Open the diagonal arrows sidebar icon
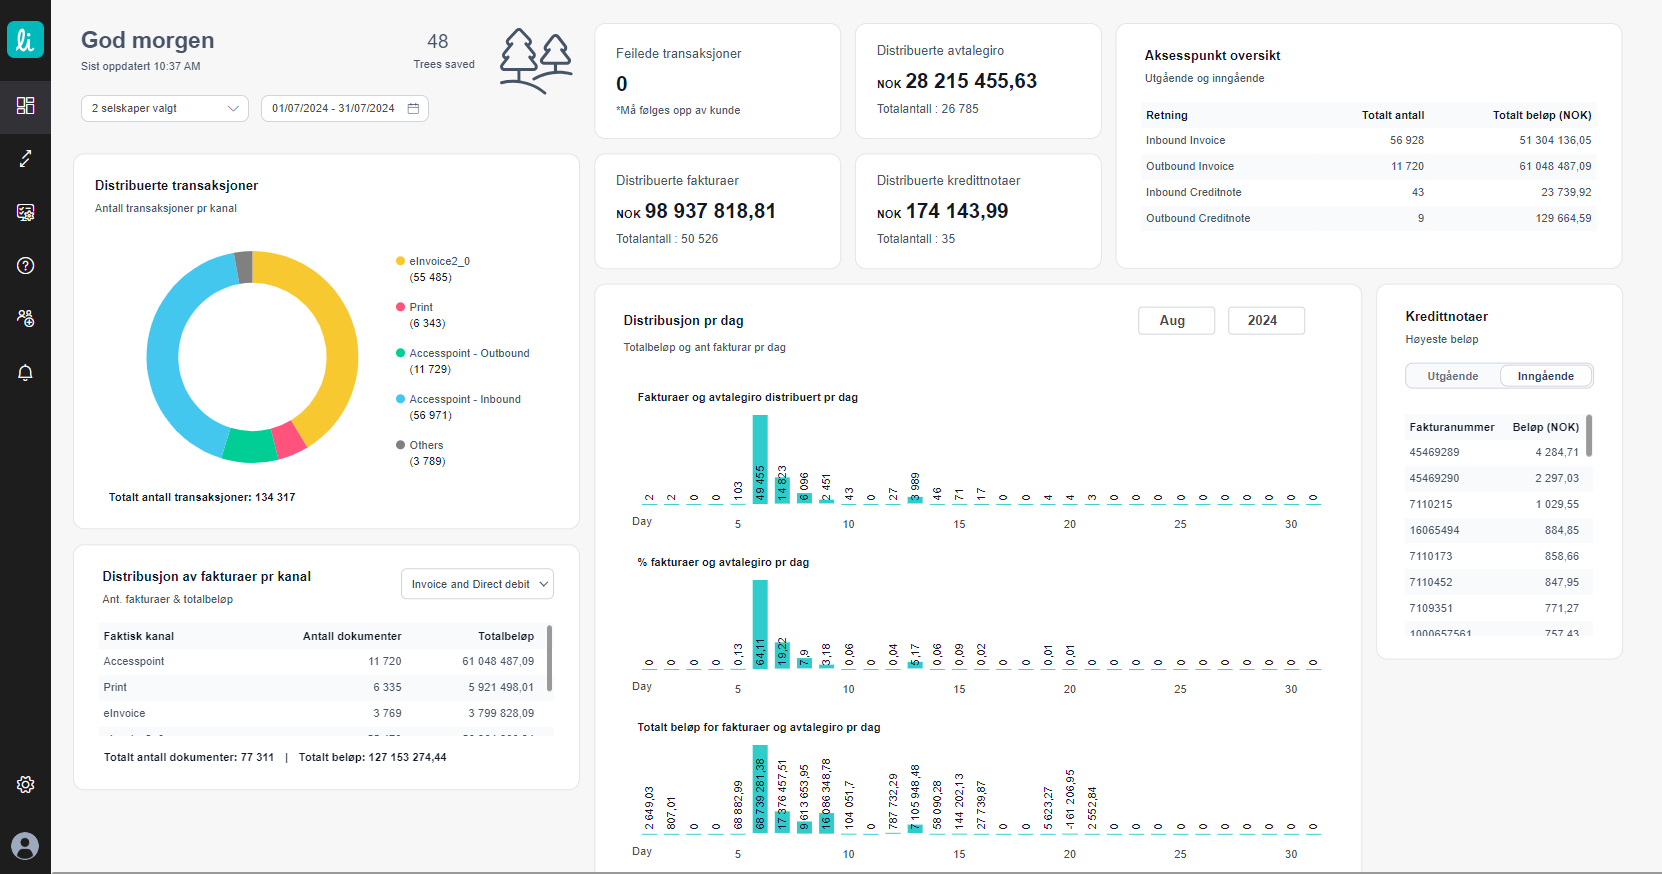 click(25, 158)
